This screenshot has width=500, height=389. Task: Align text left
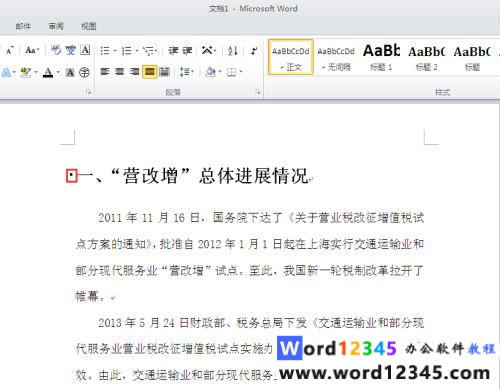(x=105, y=72)
